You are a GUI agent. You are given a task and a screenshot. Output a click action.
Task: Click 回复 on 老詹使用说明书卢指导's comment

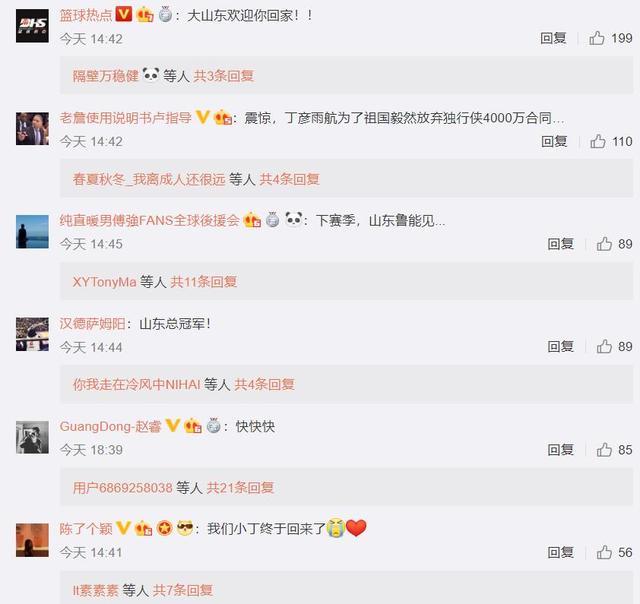coord(554,141)
